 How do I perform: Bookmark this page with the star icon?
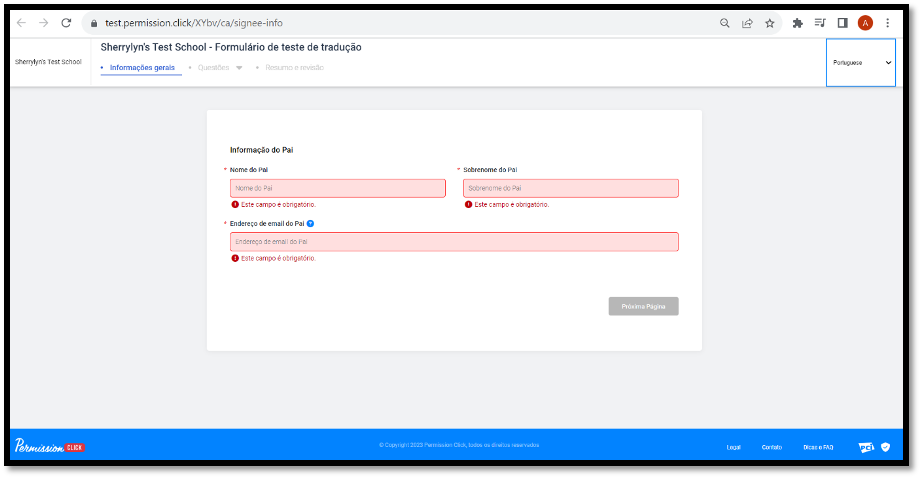[770, 23]
